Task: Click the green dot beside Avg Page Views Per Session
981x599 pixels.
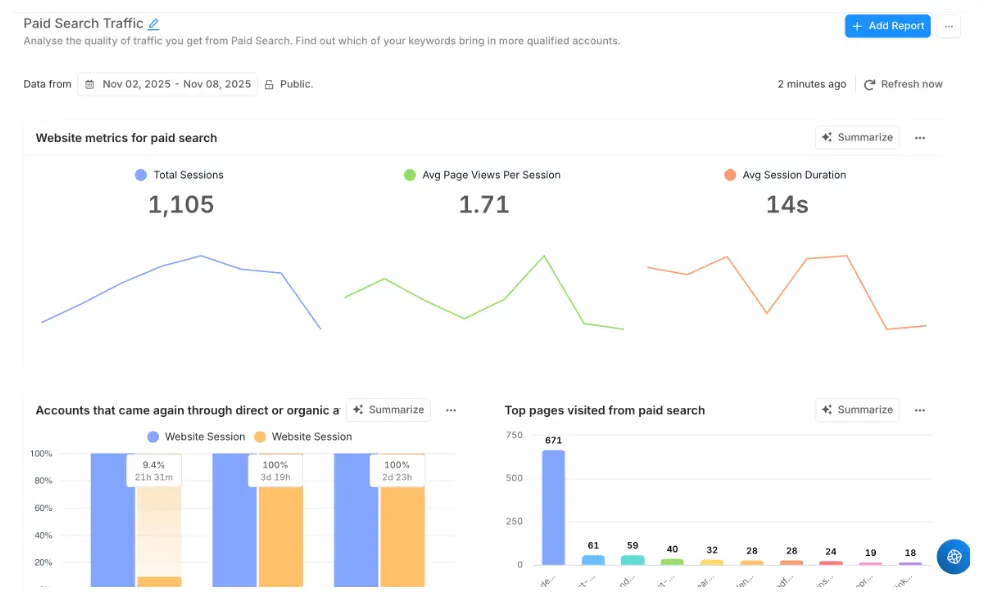Action: pos(409,174)
